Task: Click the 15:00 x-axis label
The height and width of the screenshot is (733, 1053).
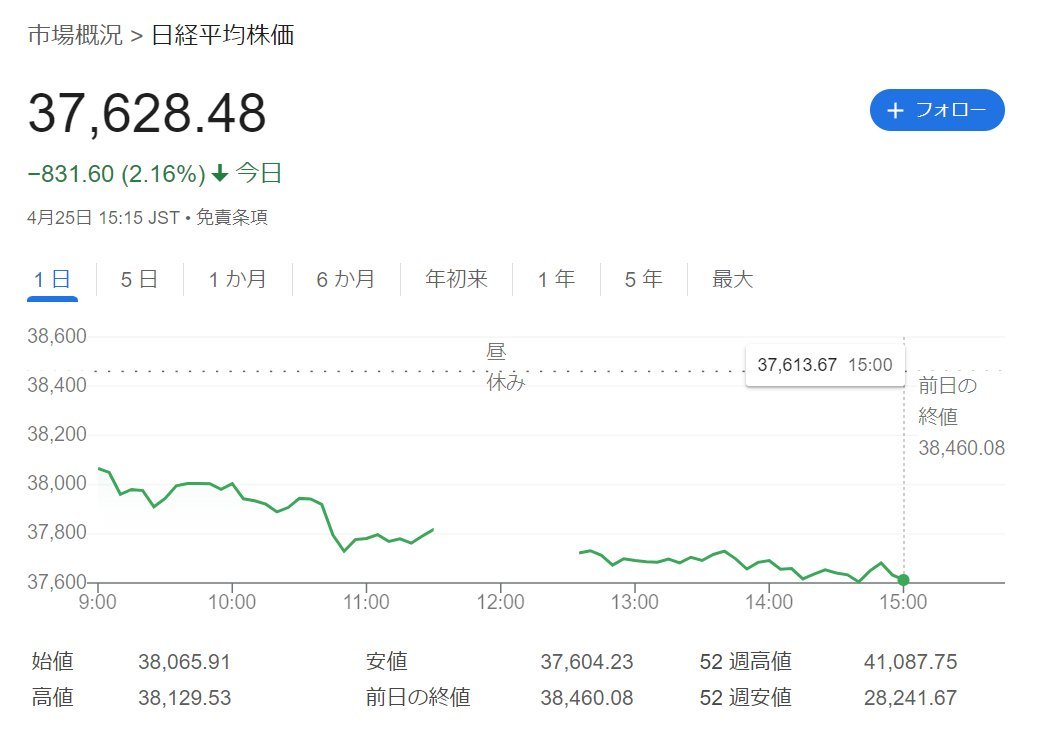Action: click(x=903, y=601)
